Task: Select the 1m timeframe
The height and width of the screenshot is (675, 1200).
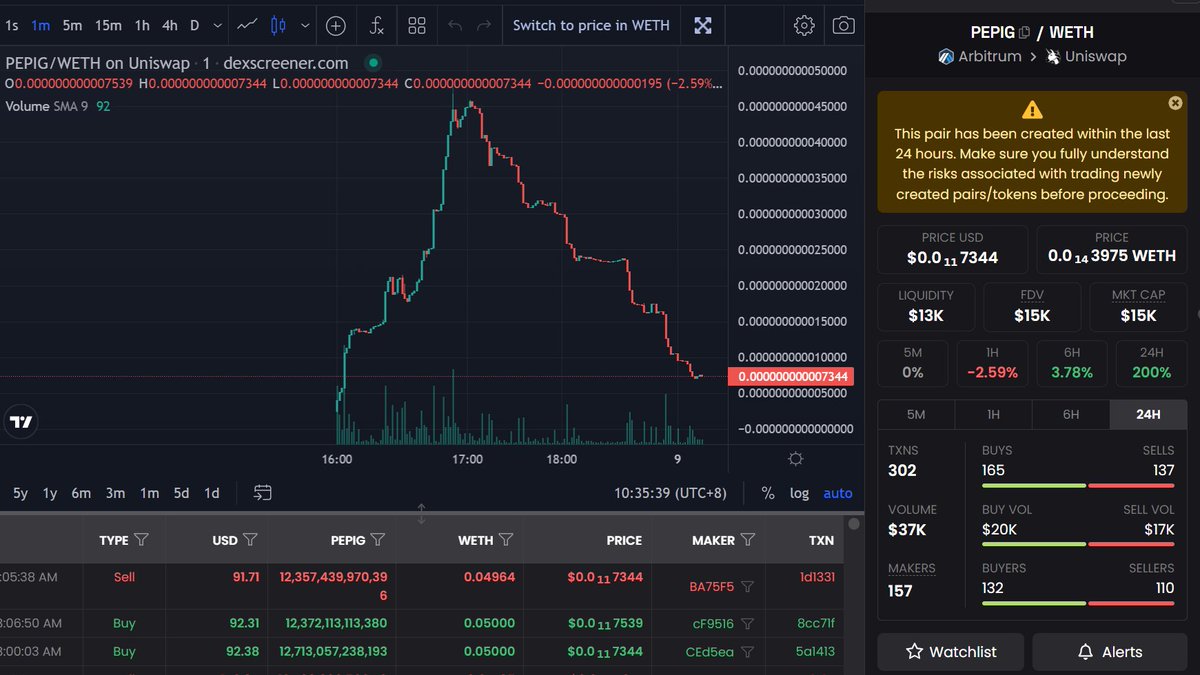Action: coord(41,25)
